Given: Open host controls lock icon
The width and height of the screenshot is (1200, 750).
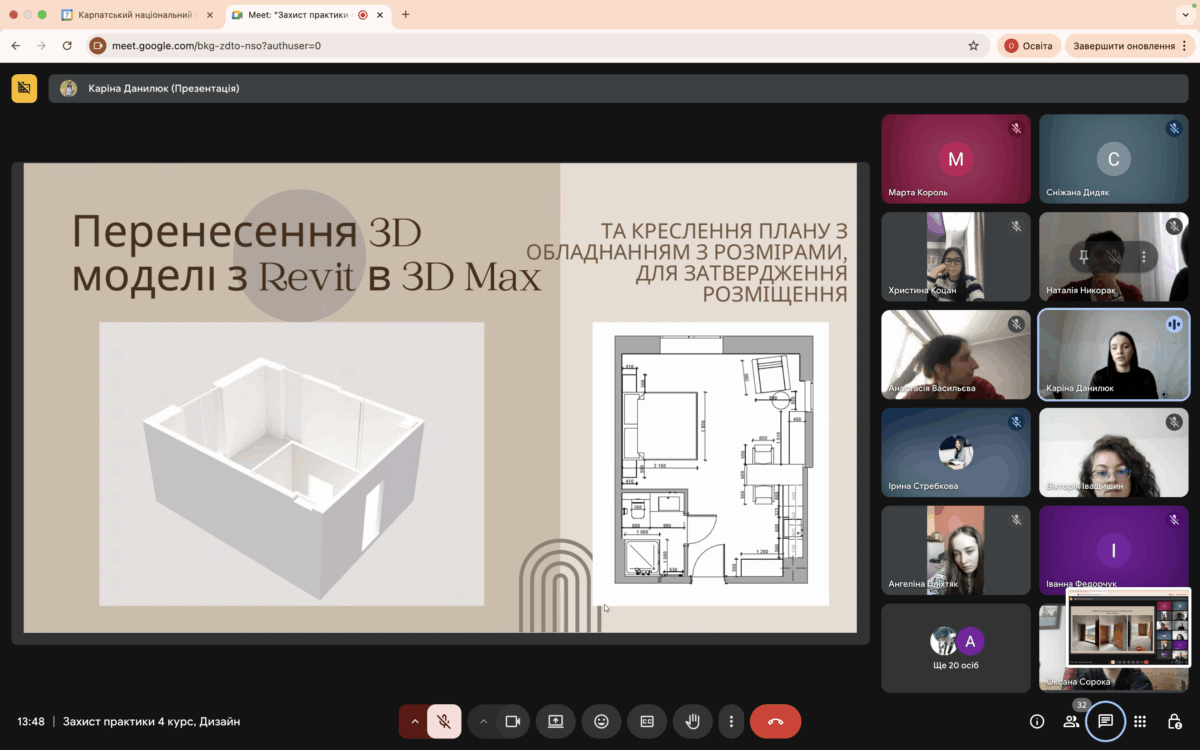Looking at the screenshot, I should click(x=1174, y=721).
